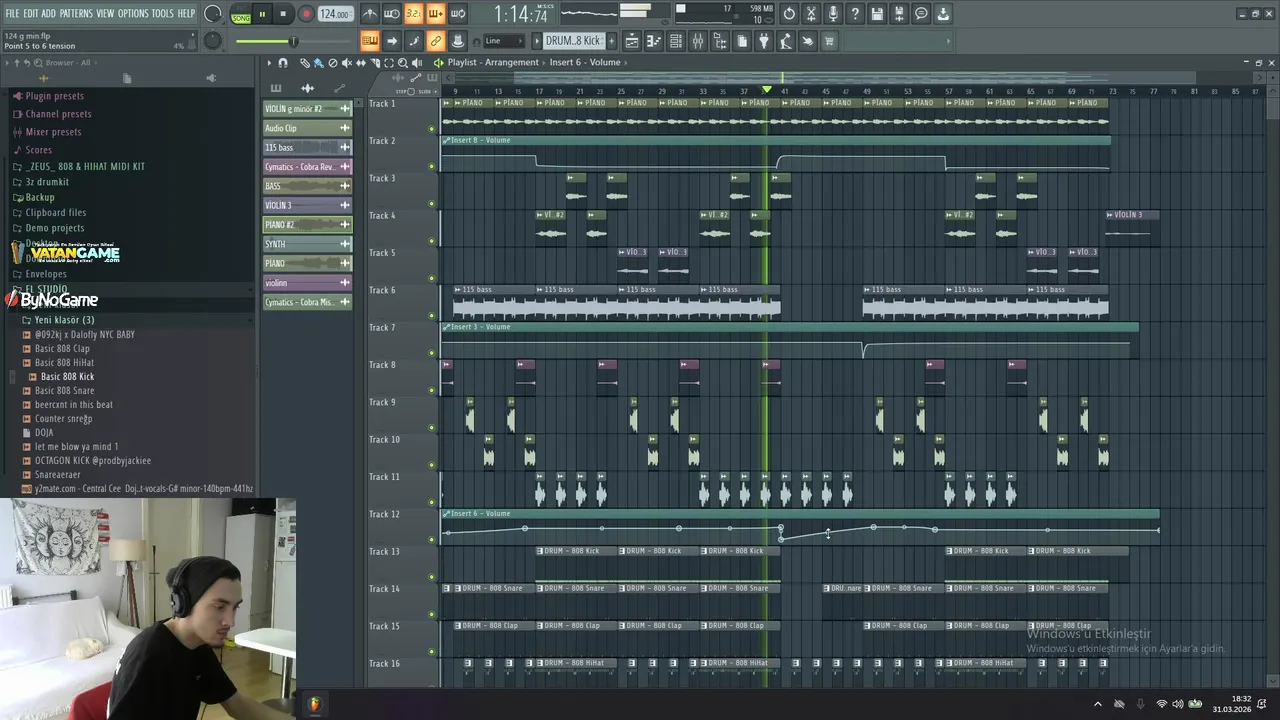Toggle typing keyboard to piano button
The width and height of the screenshot is (1280, 720).
click(370, 41)
